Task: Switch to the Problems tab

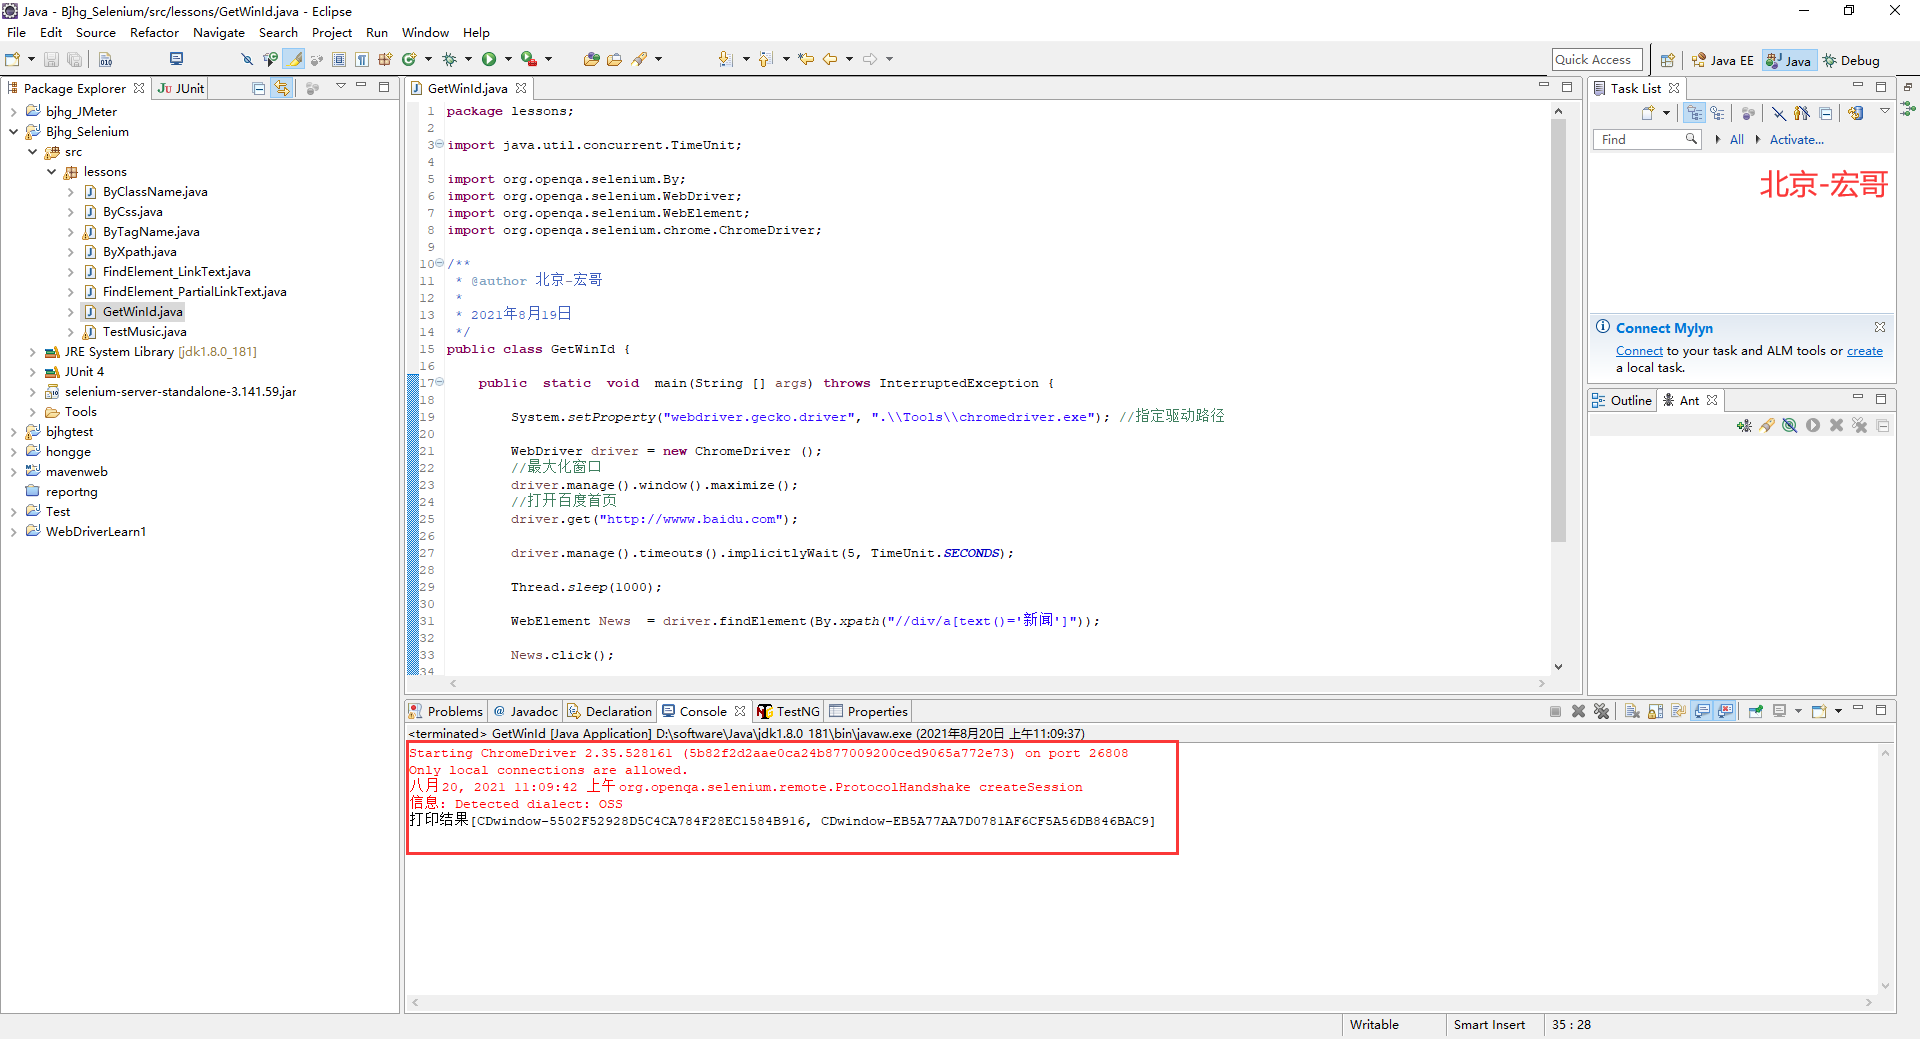Action: click(446, 712)
